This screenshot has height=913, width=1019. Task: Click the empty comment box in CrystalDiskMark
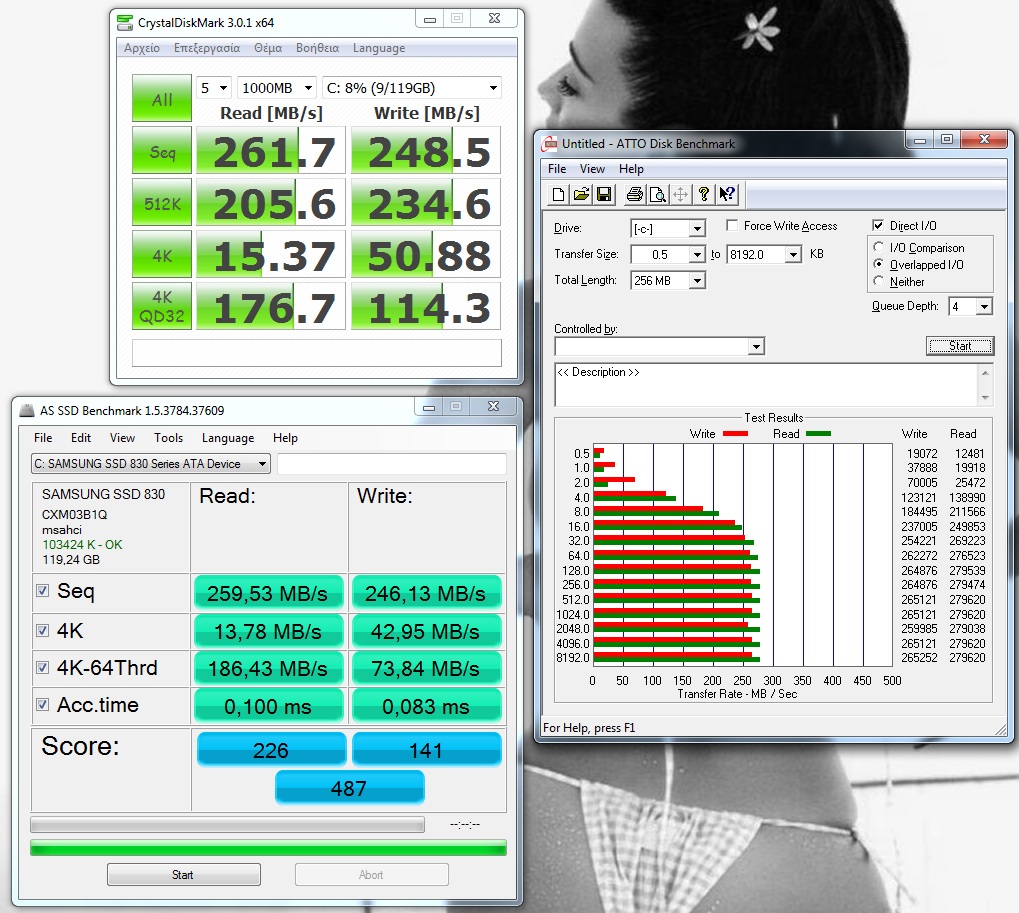tap(316, 353)
